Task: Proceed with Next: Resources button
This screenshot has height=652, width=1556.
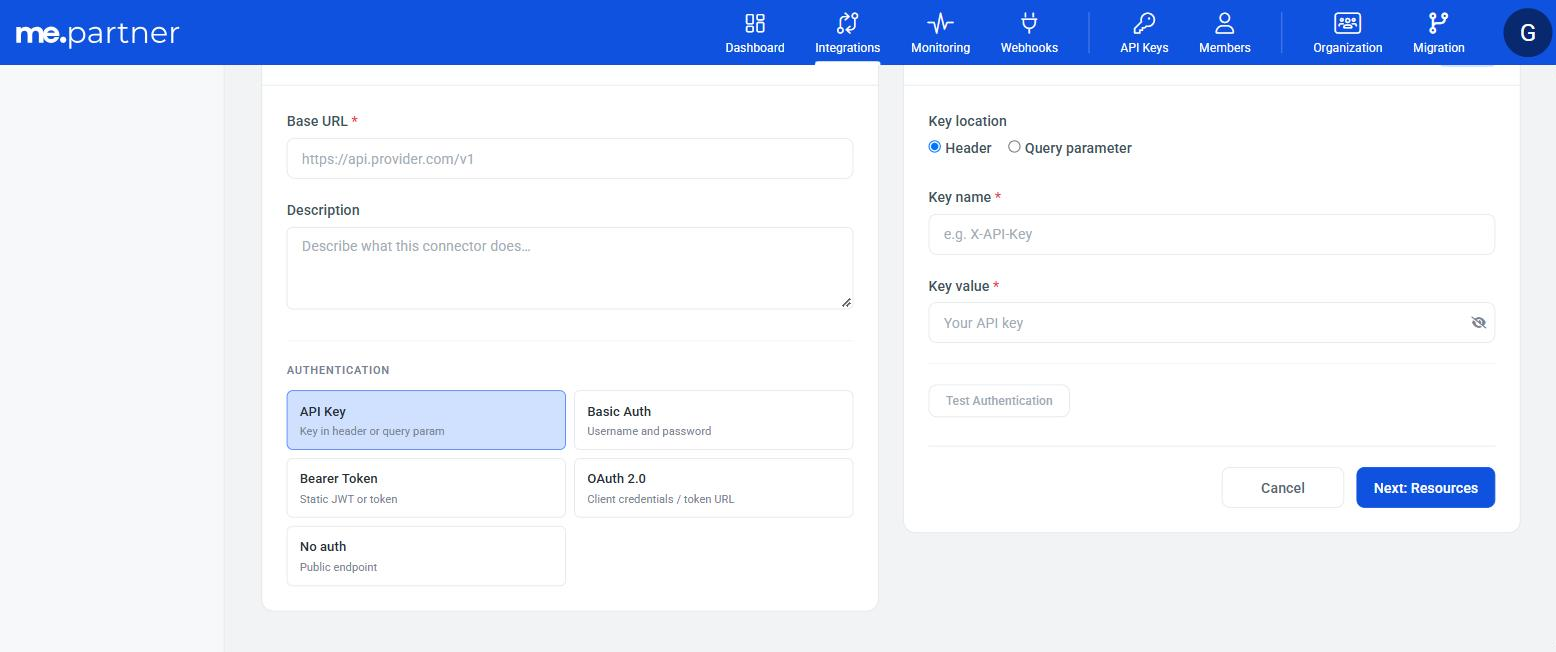Action: point(1425,488)
